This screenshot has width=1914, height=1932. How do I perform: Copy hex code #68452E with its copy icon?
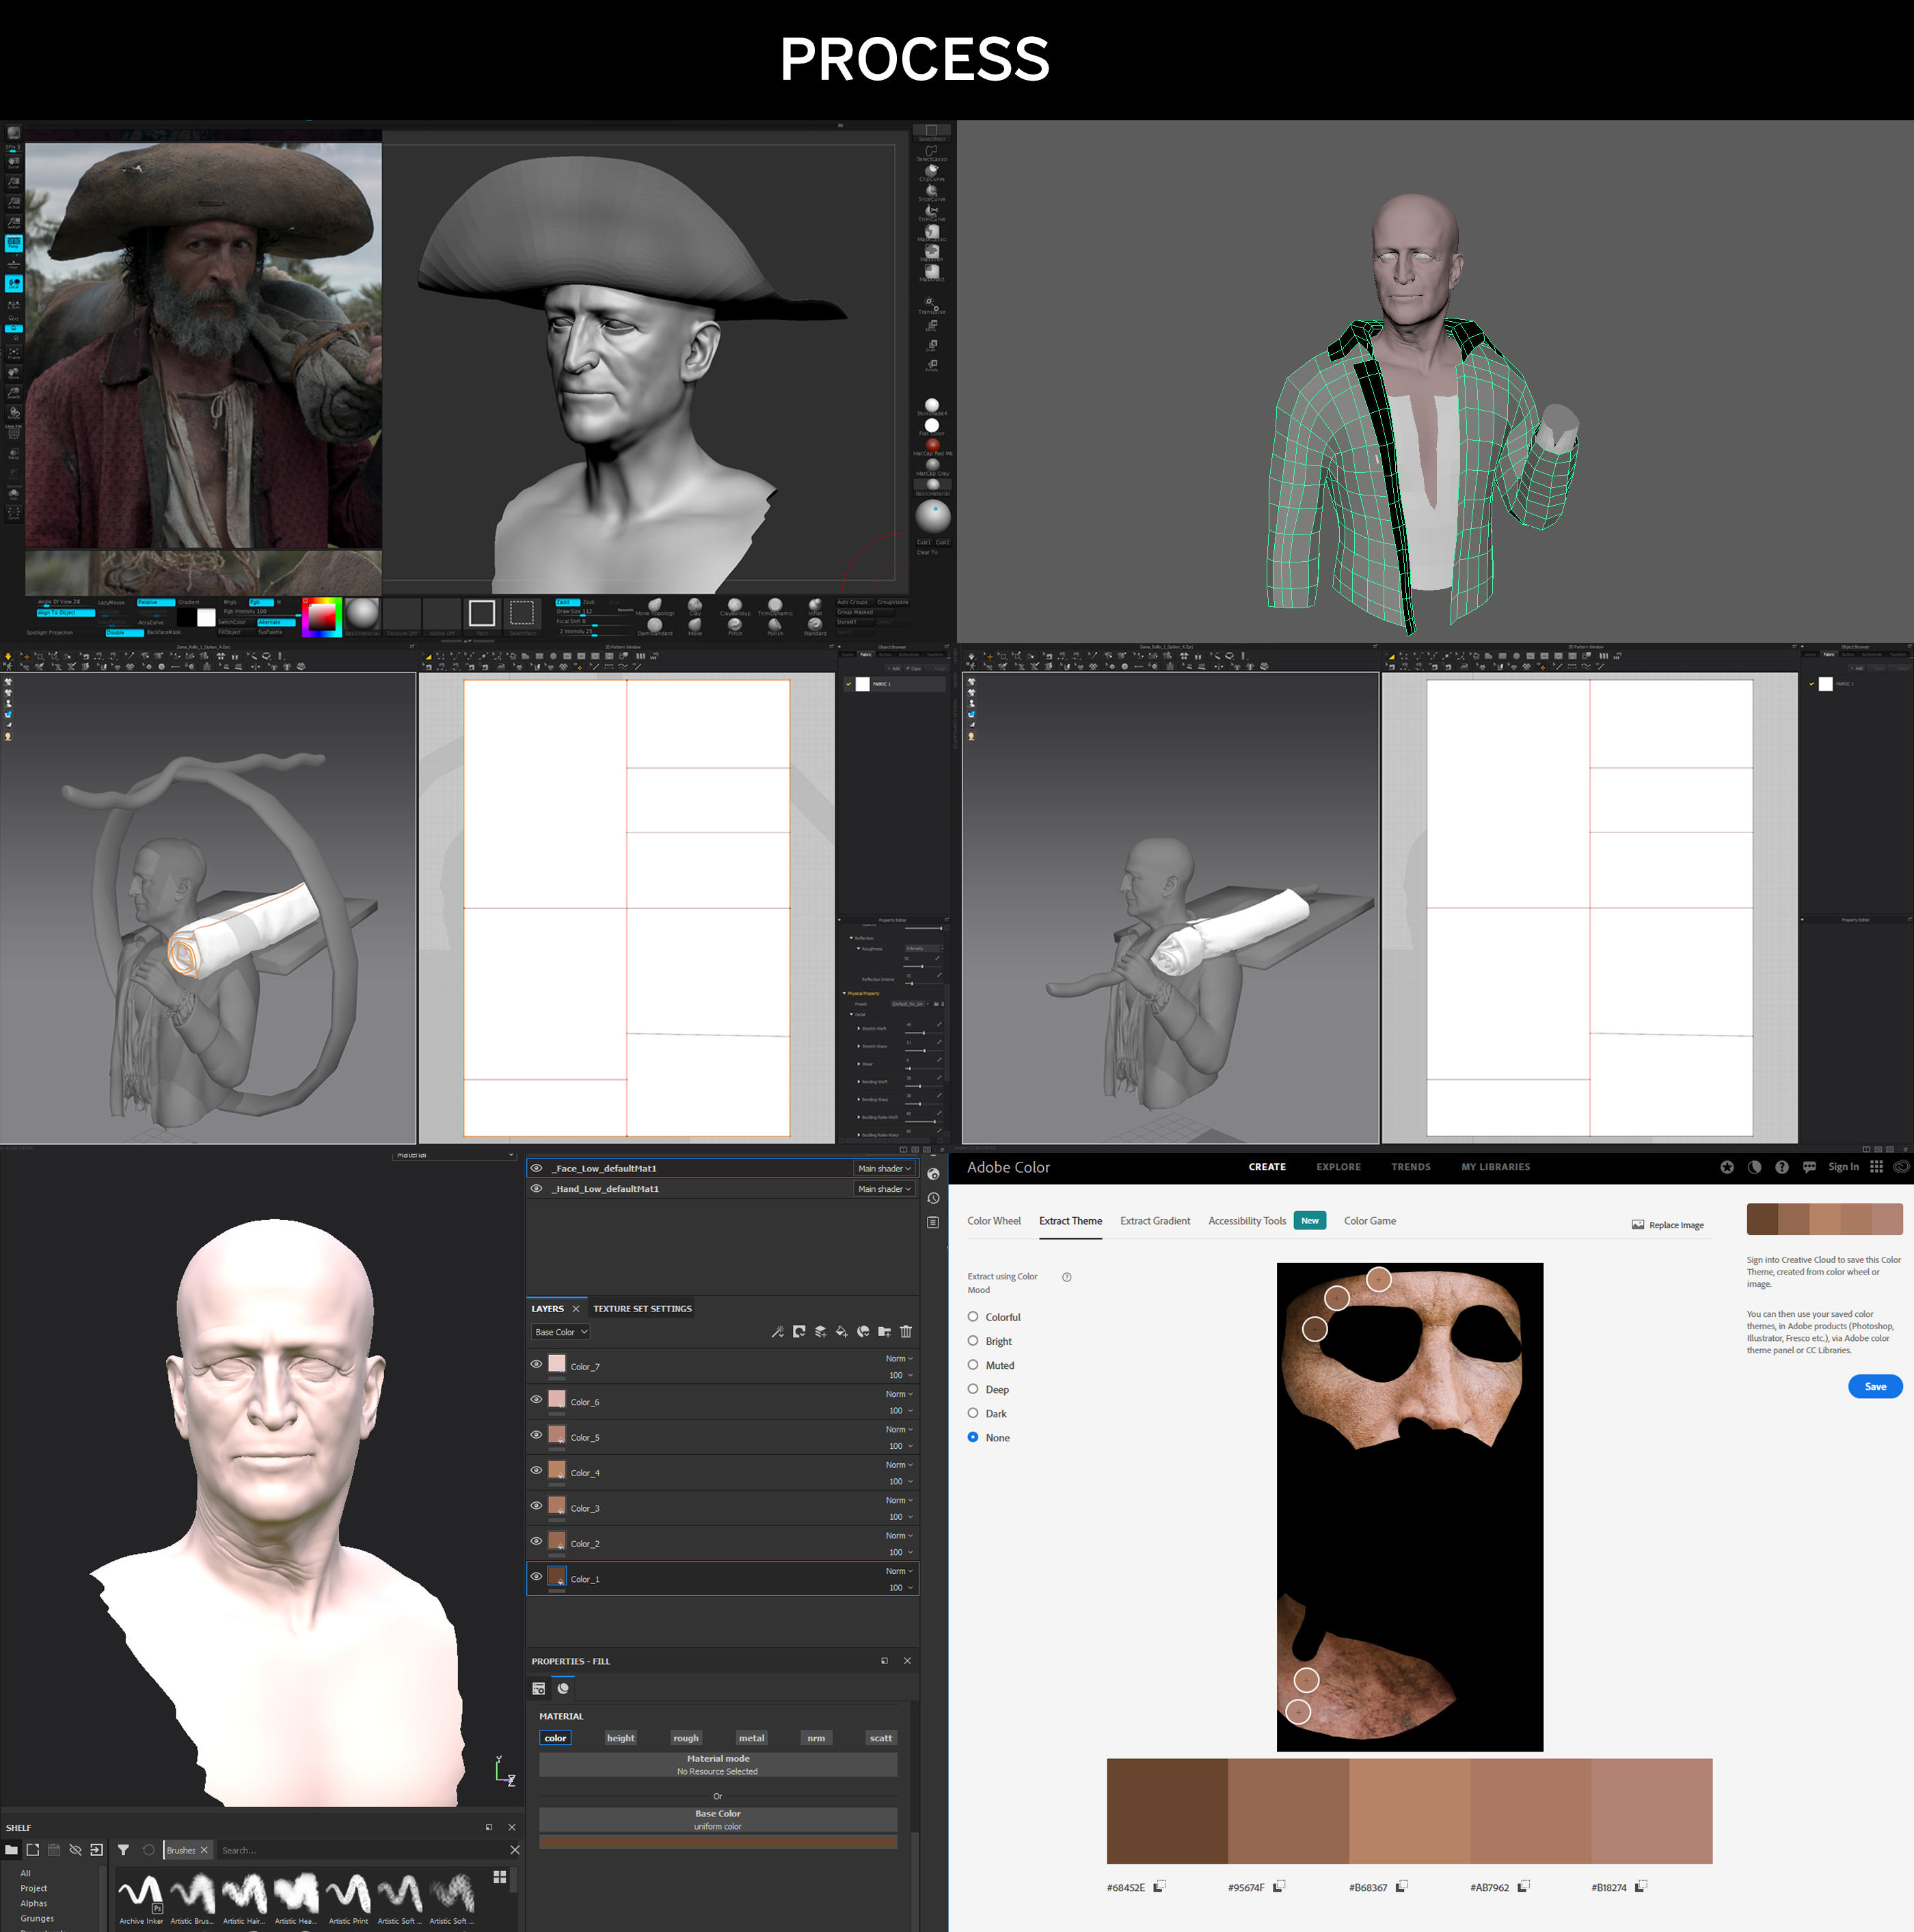[x=1160, y=1886]
